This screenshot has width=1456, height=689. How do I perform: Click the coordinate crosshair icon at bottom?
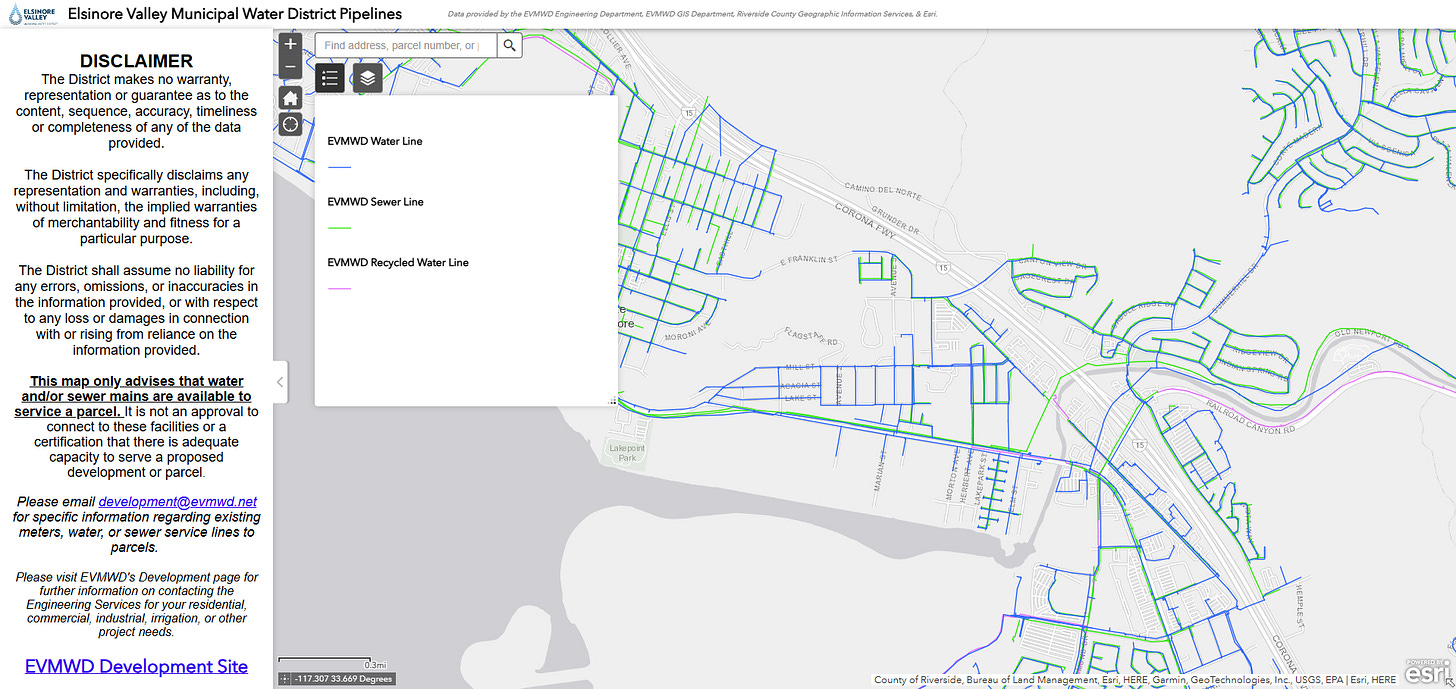(285, 679)
